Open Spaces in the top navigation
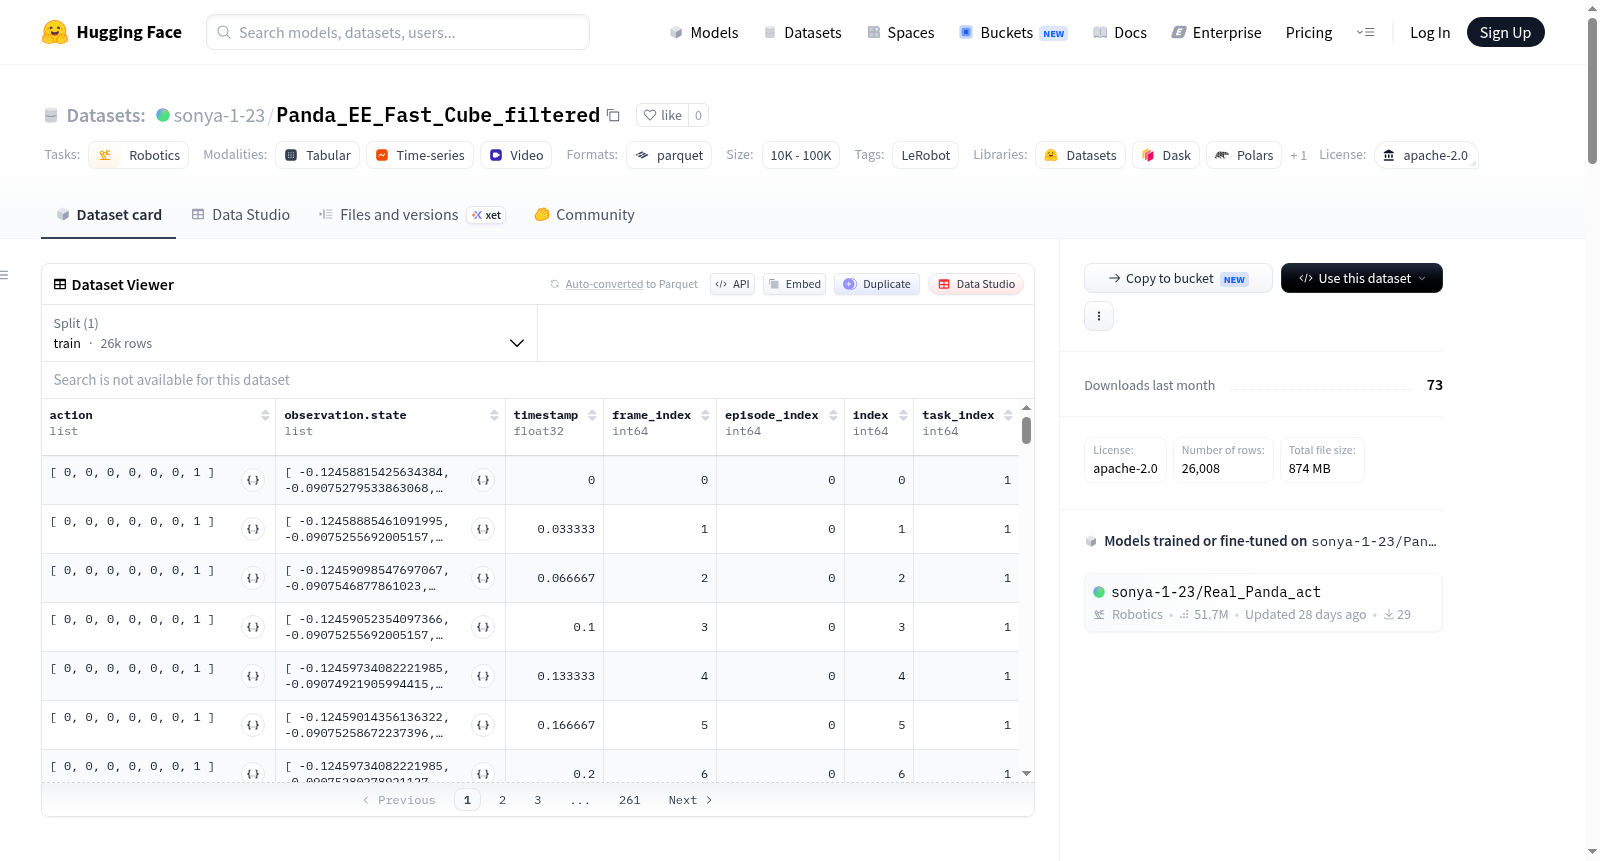The width and height of the screenshot is (1600, 861). (900, 33)
